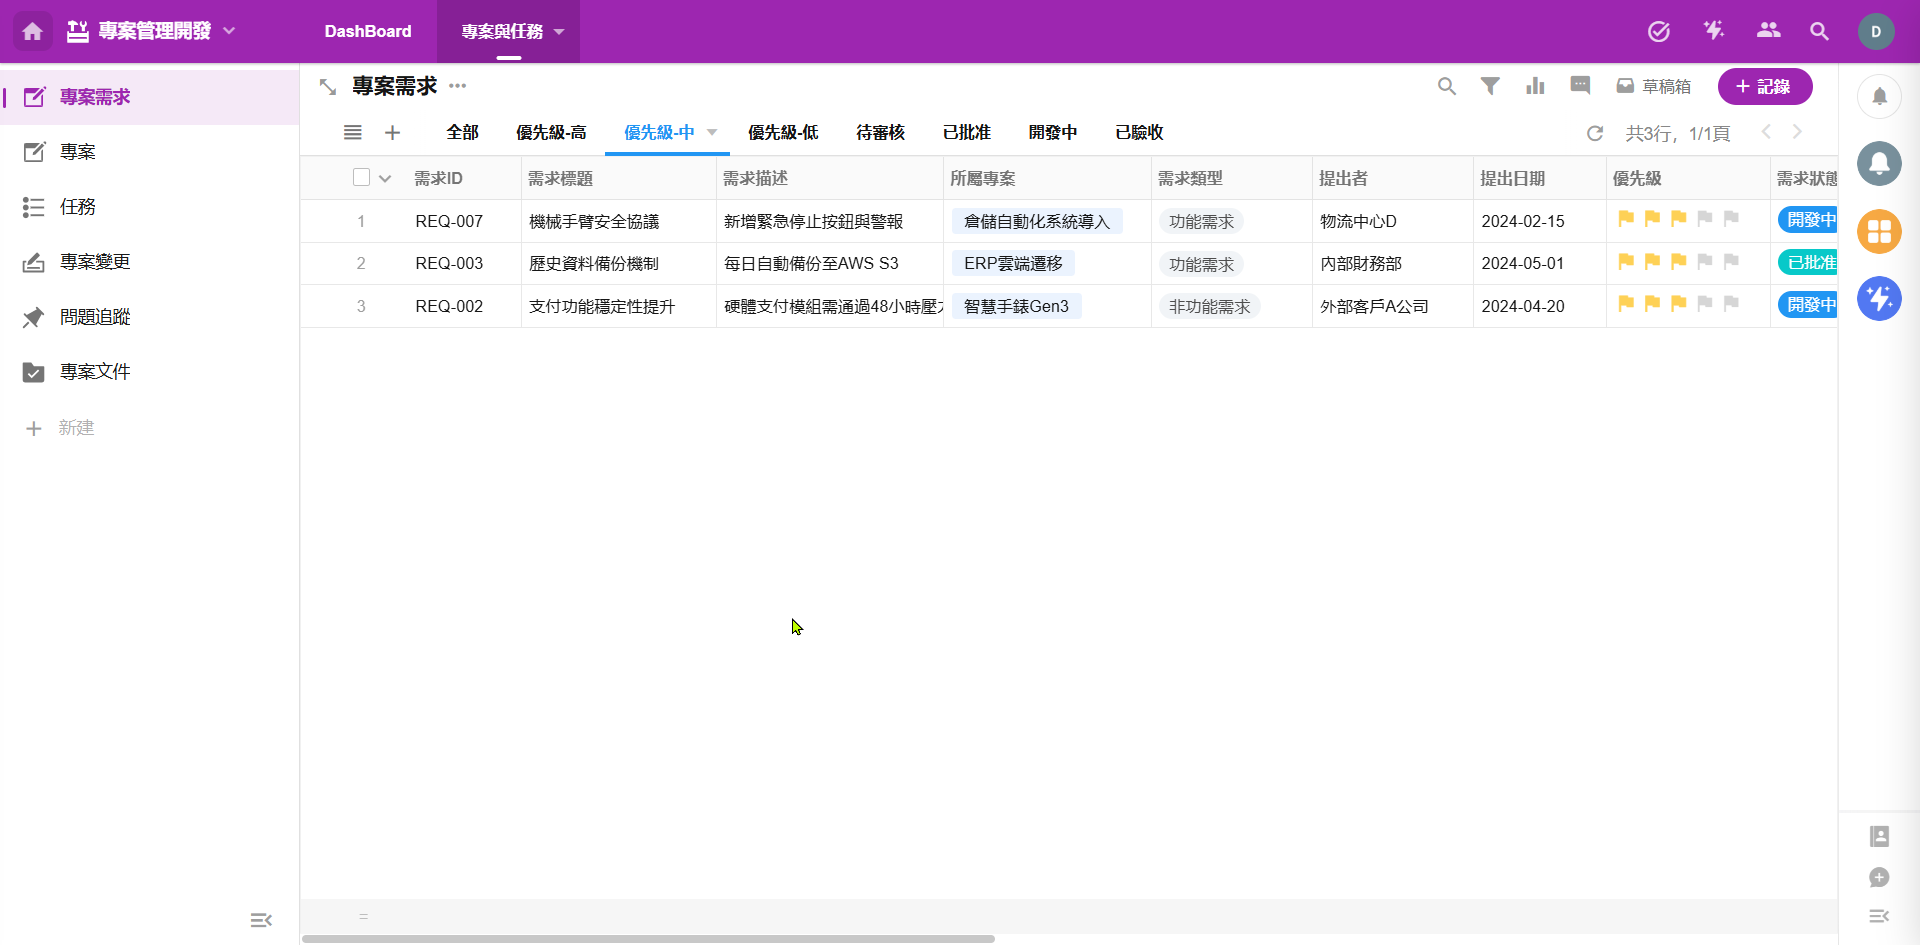Open the members/people icon in header
The image size is (1920, 945).
pos(1768,31)
